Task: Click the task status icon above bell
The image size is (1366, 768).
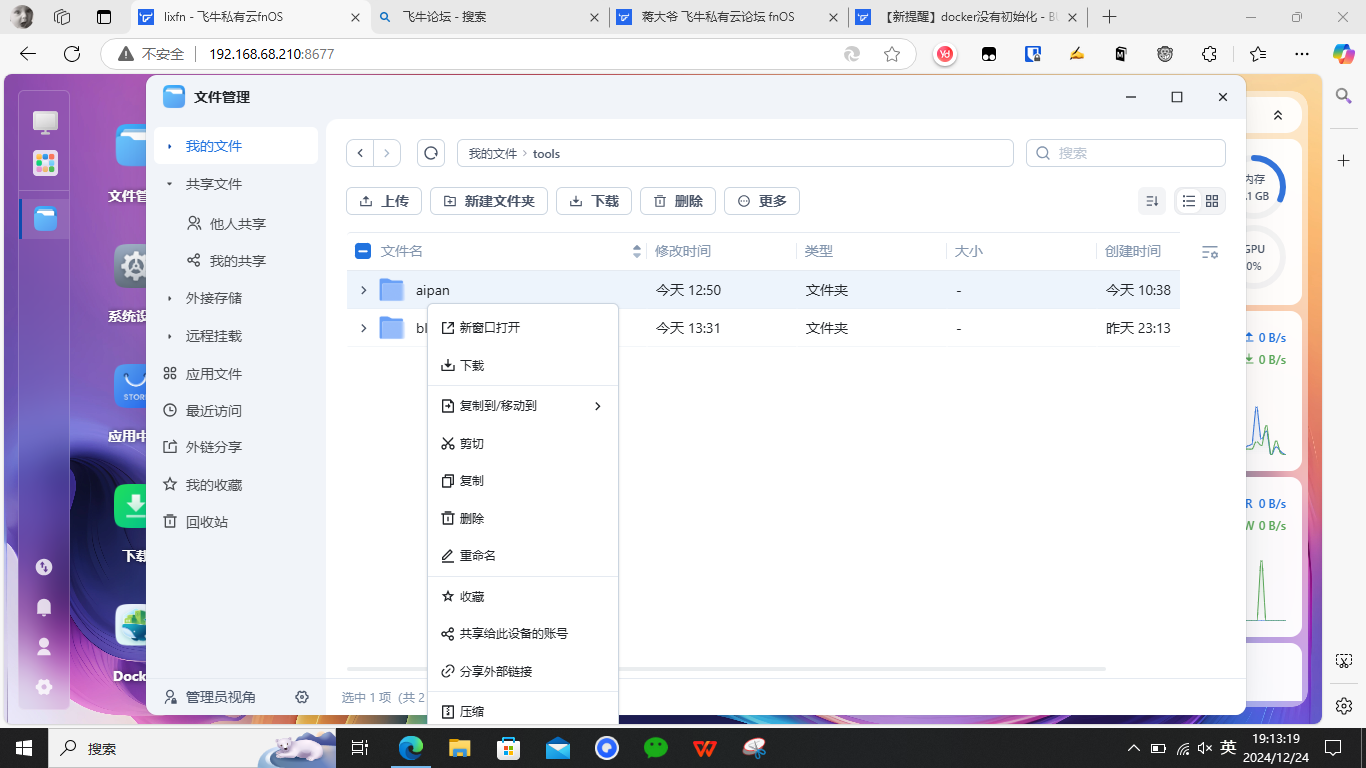Action: 44,567
